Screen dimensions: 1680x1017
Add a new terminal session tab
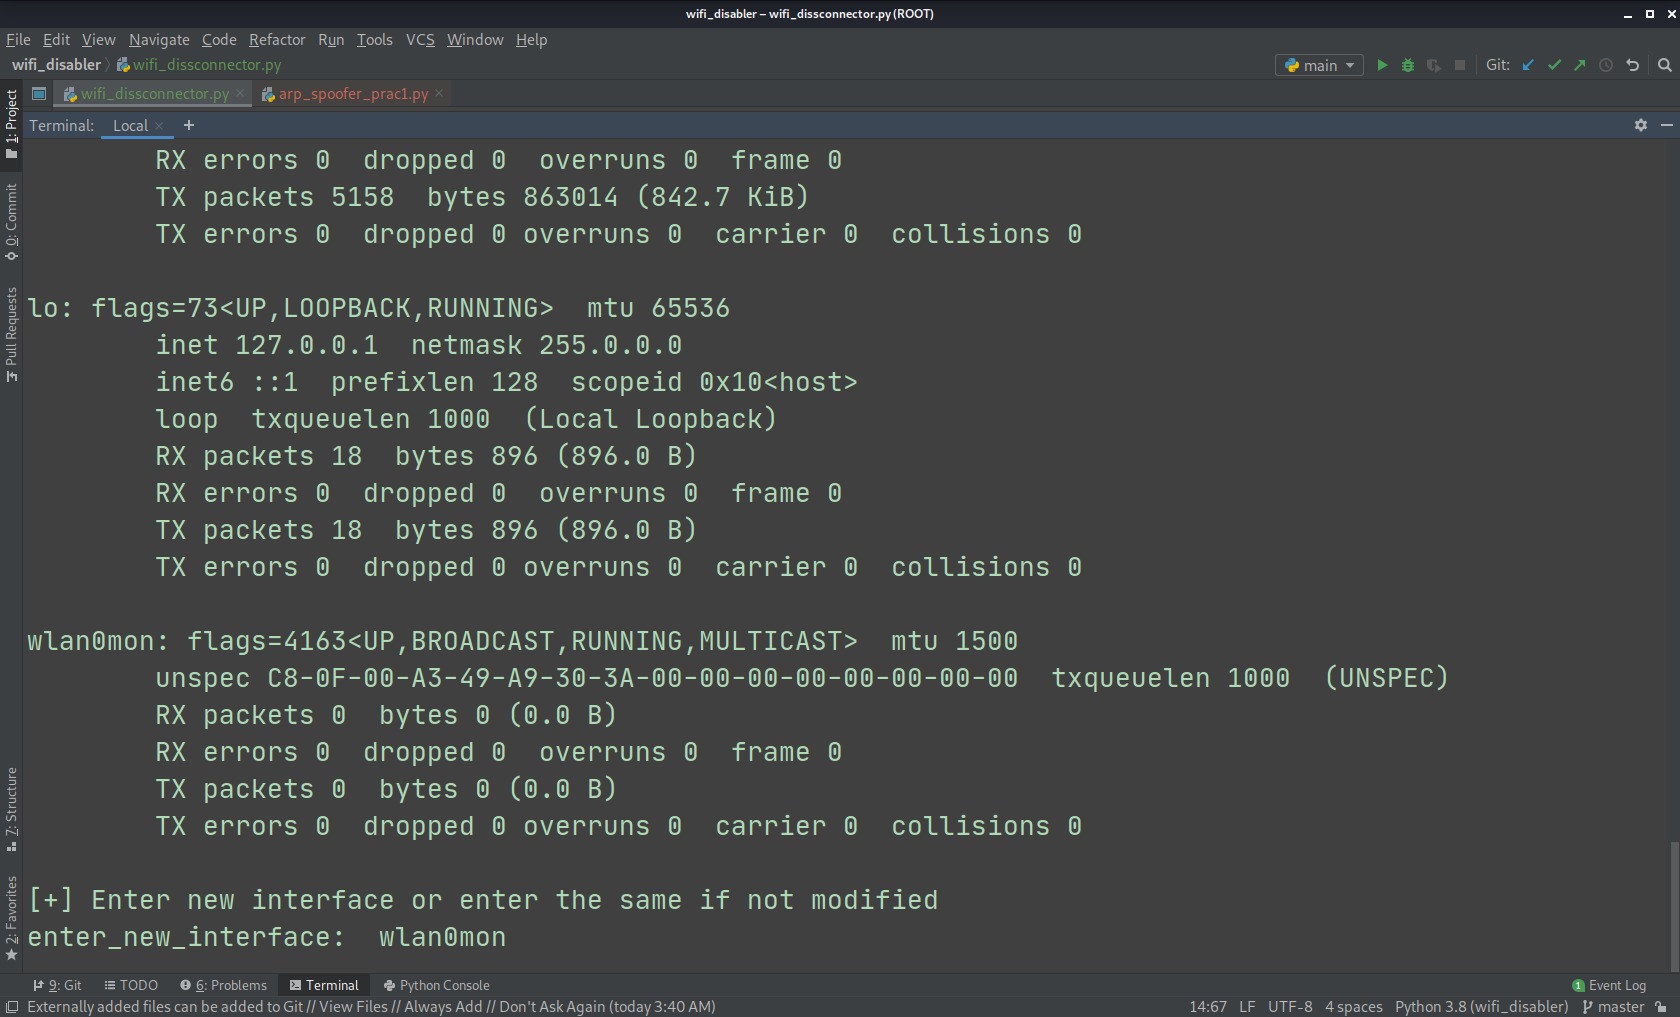(x=189, y=125)
